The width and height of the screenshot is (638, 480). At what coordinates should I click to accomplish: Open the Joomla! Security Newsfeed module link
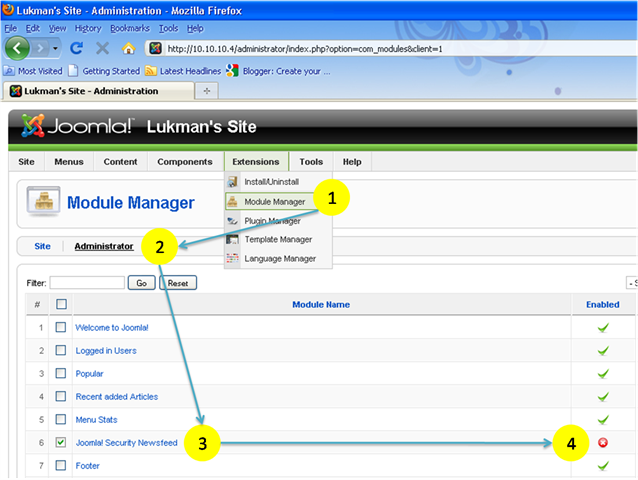[x=127, y=443]
